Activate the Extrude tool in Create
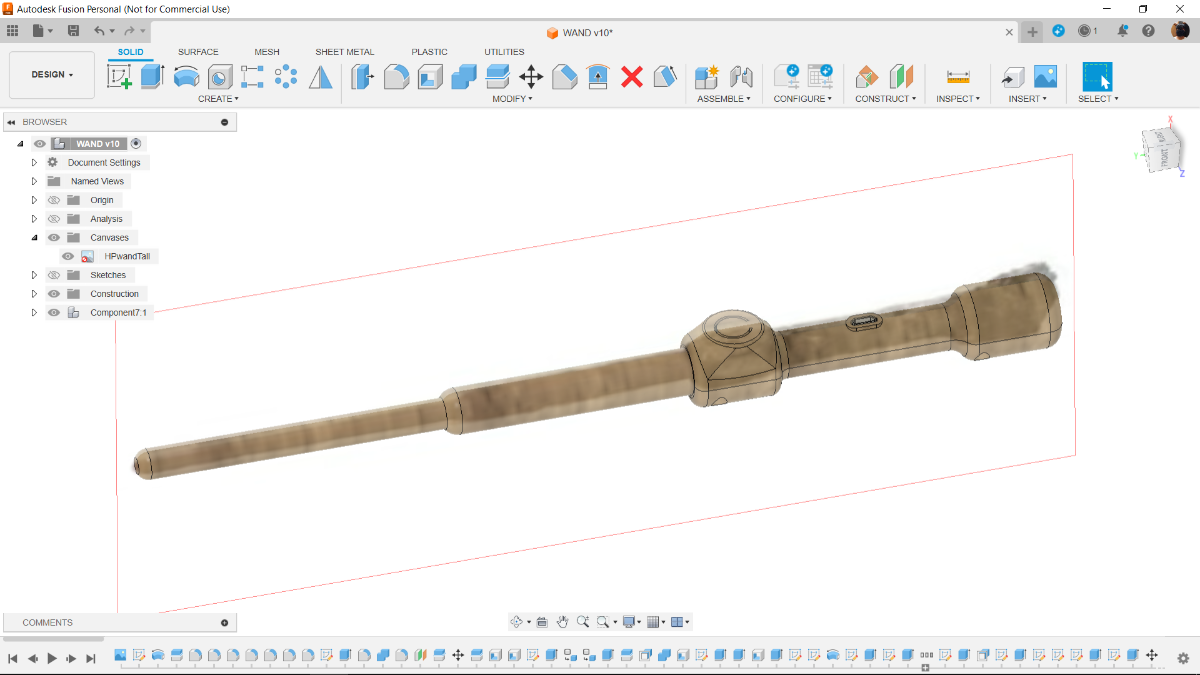Screen dimensions: 1200x675 pyautogui.click(x=152, y=77)
